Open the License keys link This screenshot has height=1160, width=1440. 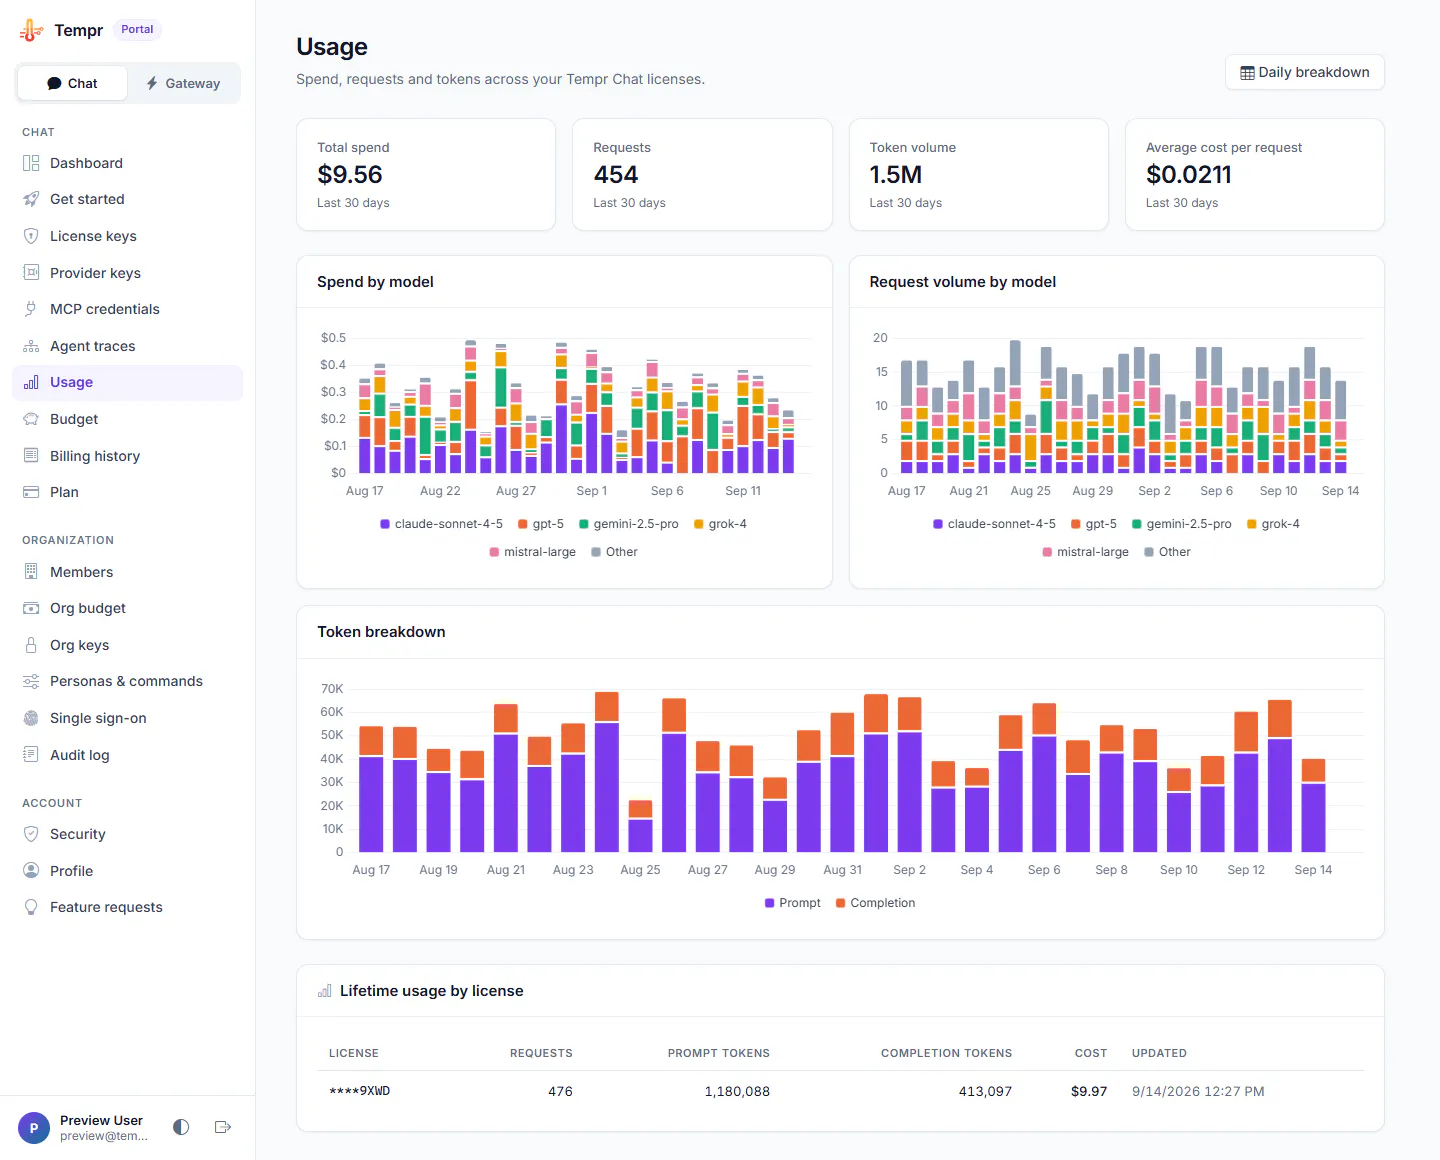click(128, 236)
